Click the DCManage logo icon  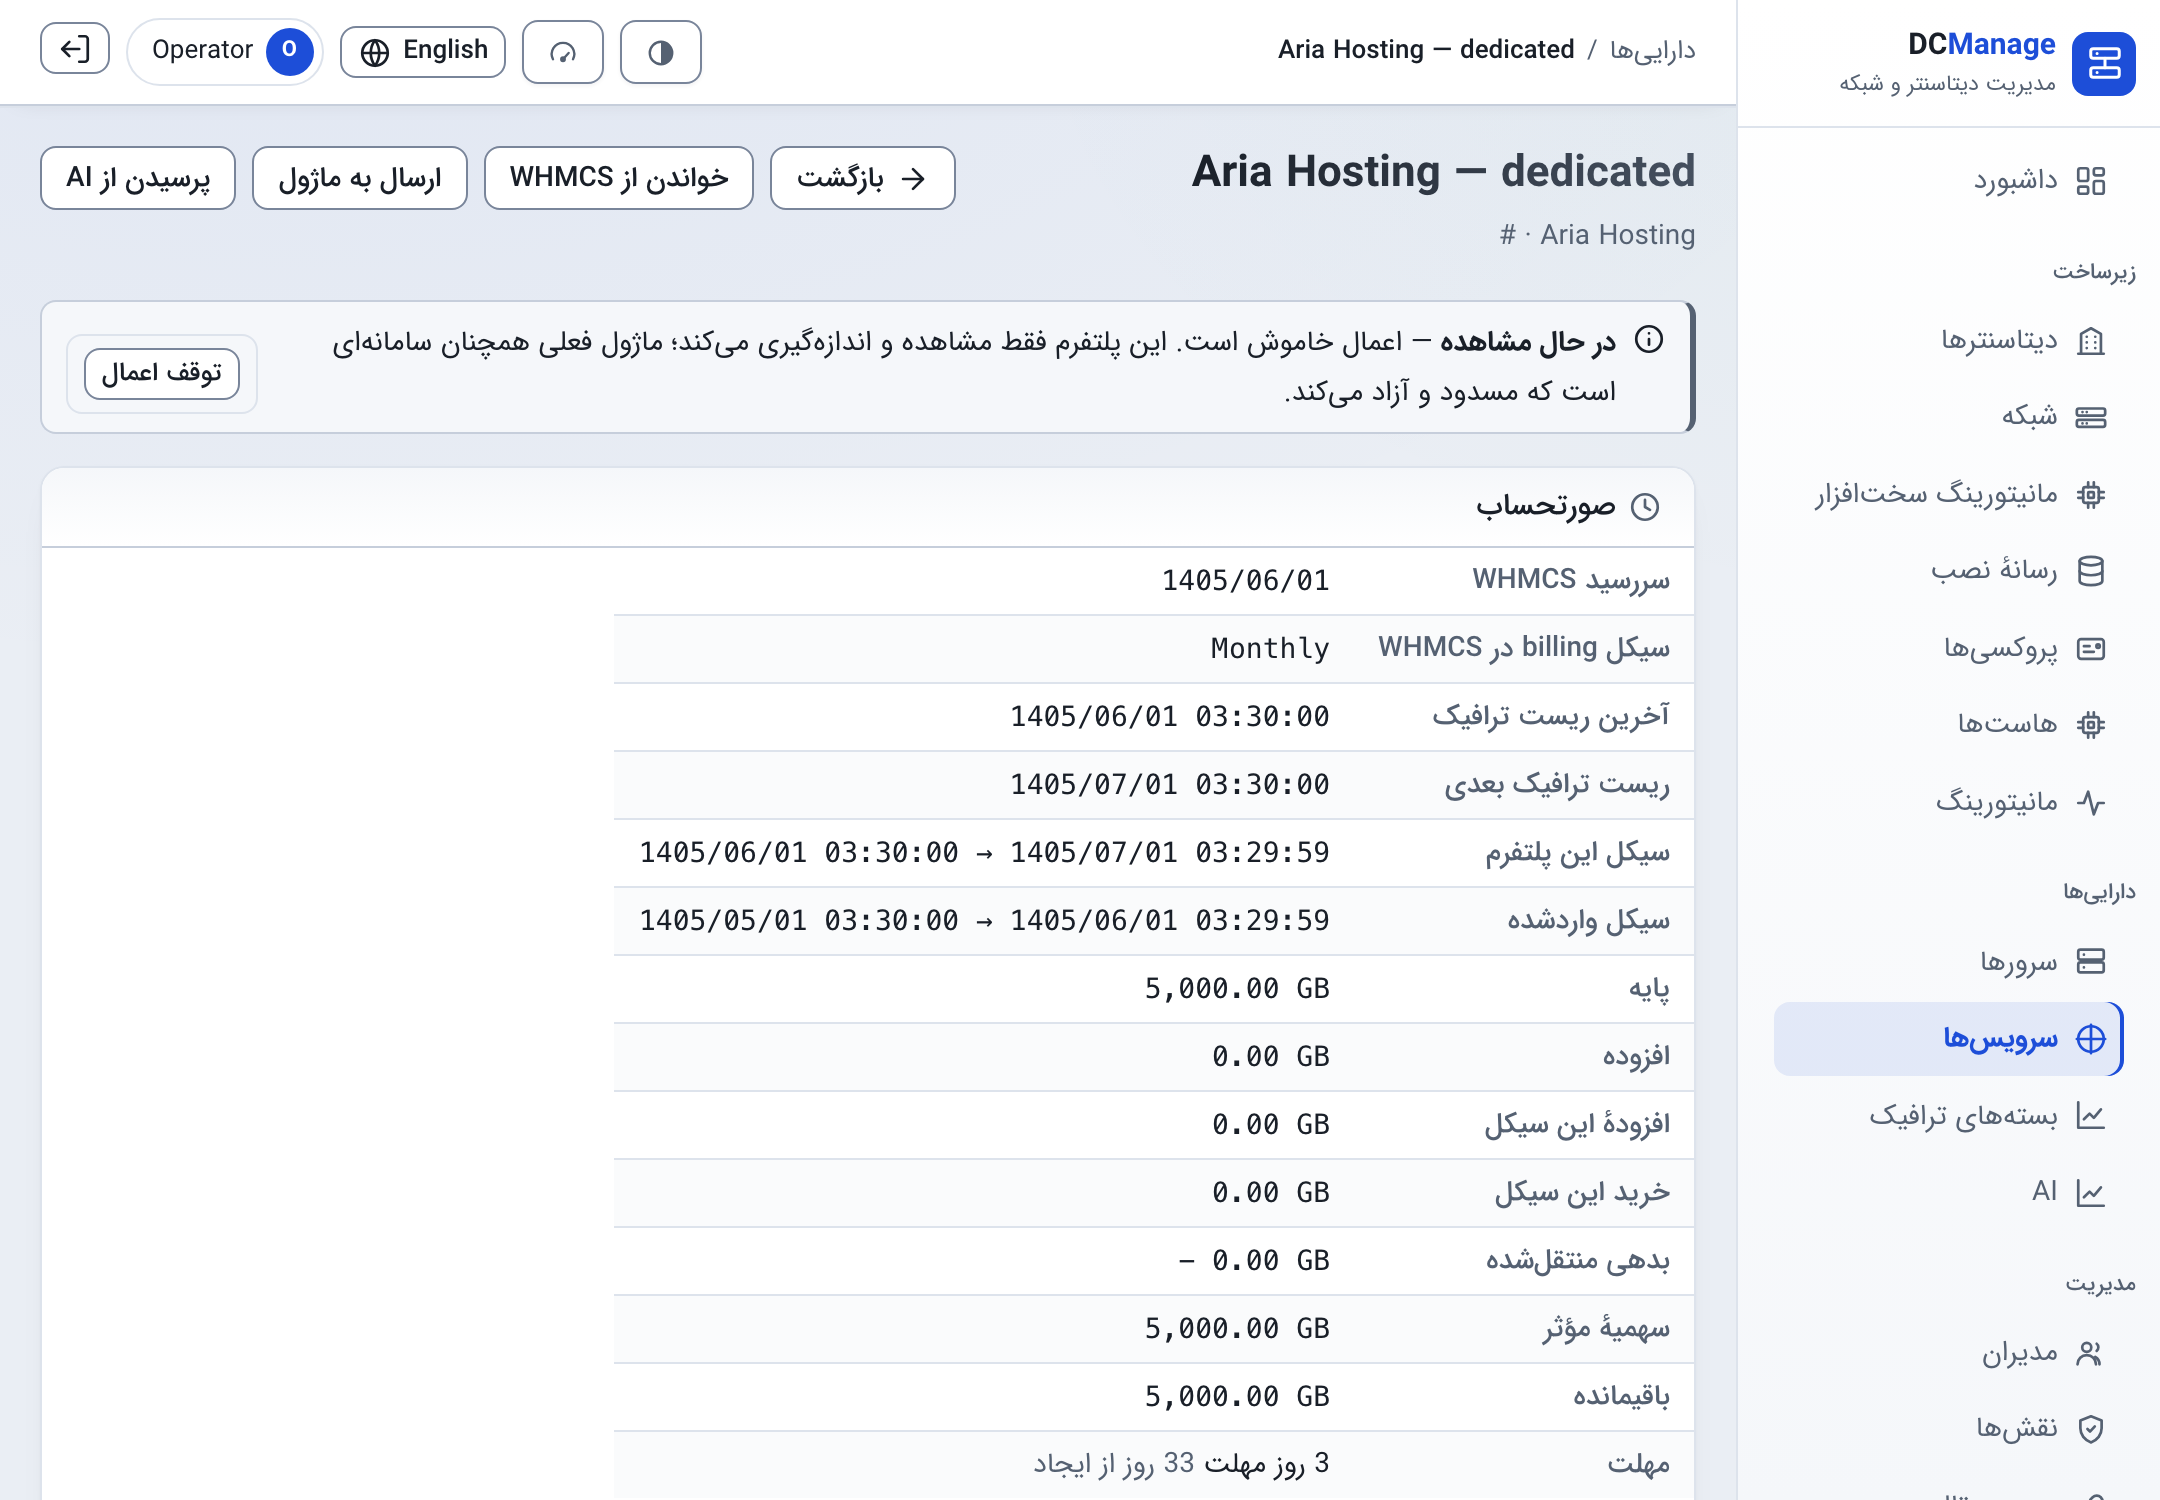(2104, 64)
